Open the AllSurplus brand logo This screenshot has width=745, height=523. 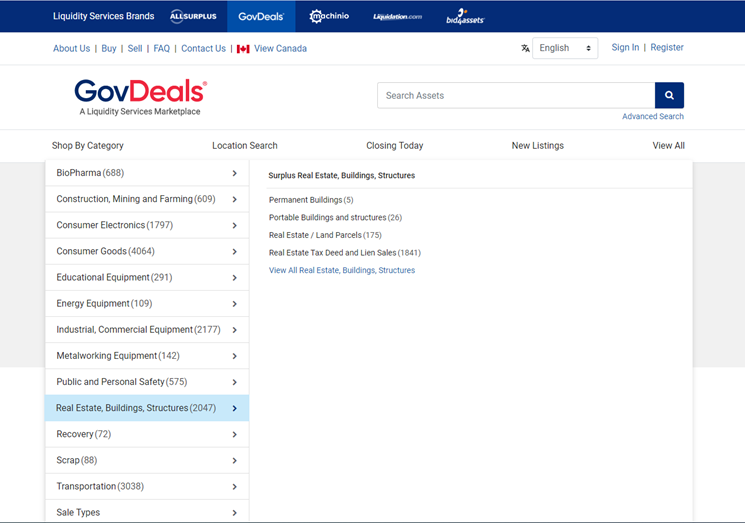(193, 16)
